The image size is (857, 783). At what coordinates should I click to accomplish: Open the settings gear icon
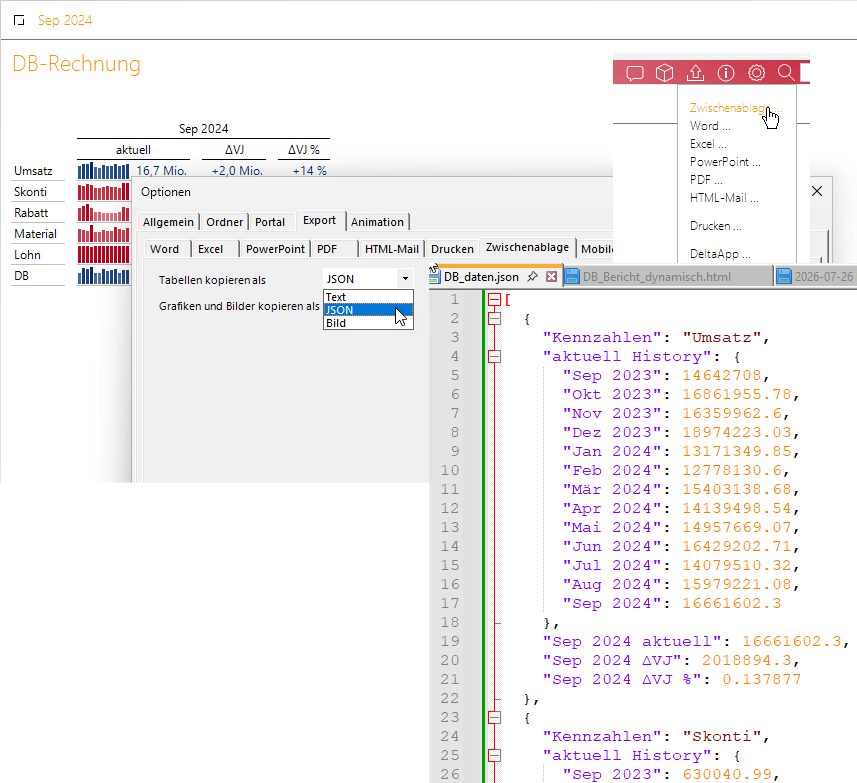pos(756,73)
